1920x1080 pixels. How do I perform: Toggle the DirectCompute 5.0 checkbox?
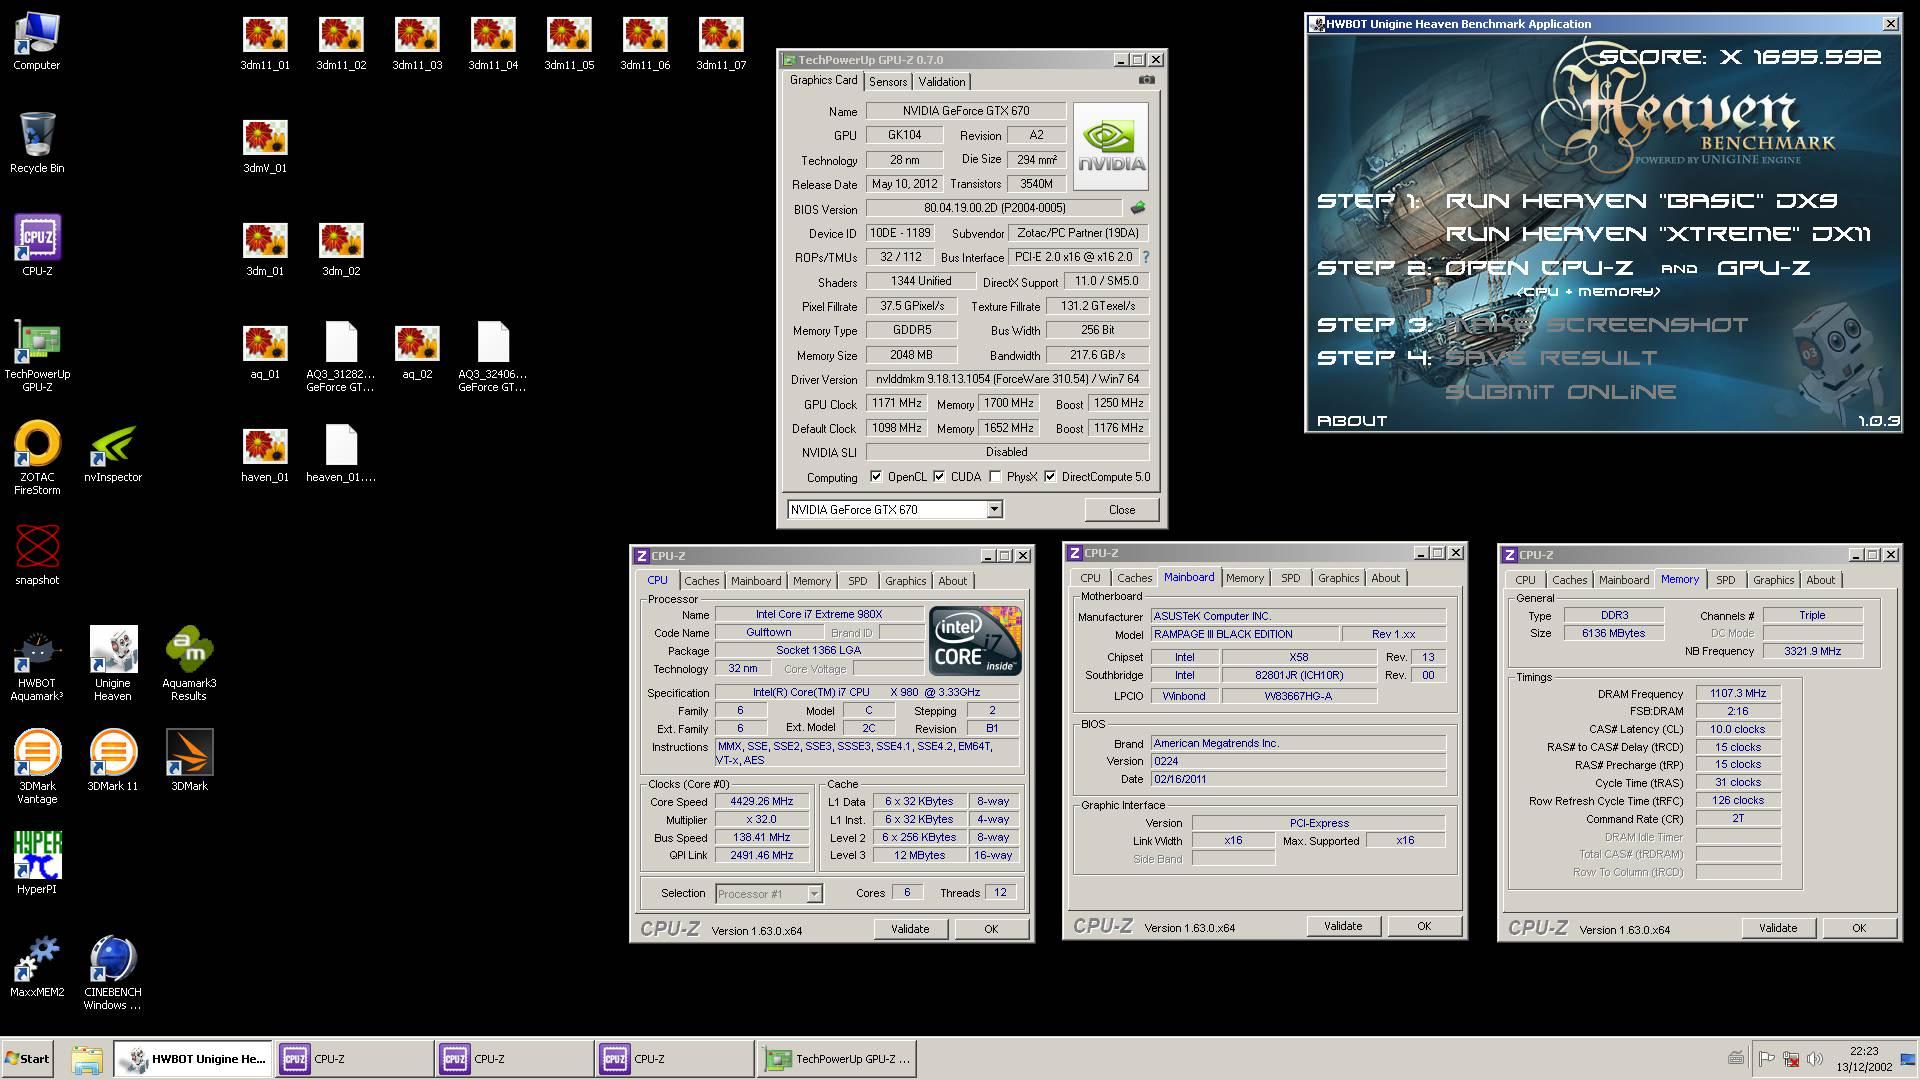point(1050,477)
